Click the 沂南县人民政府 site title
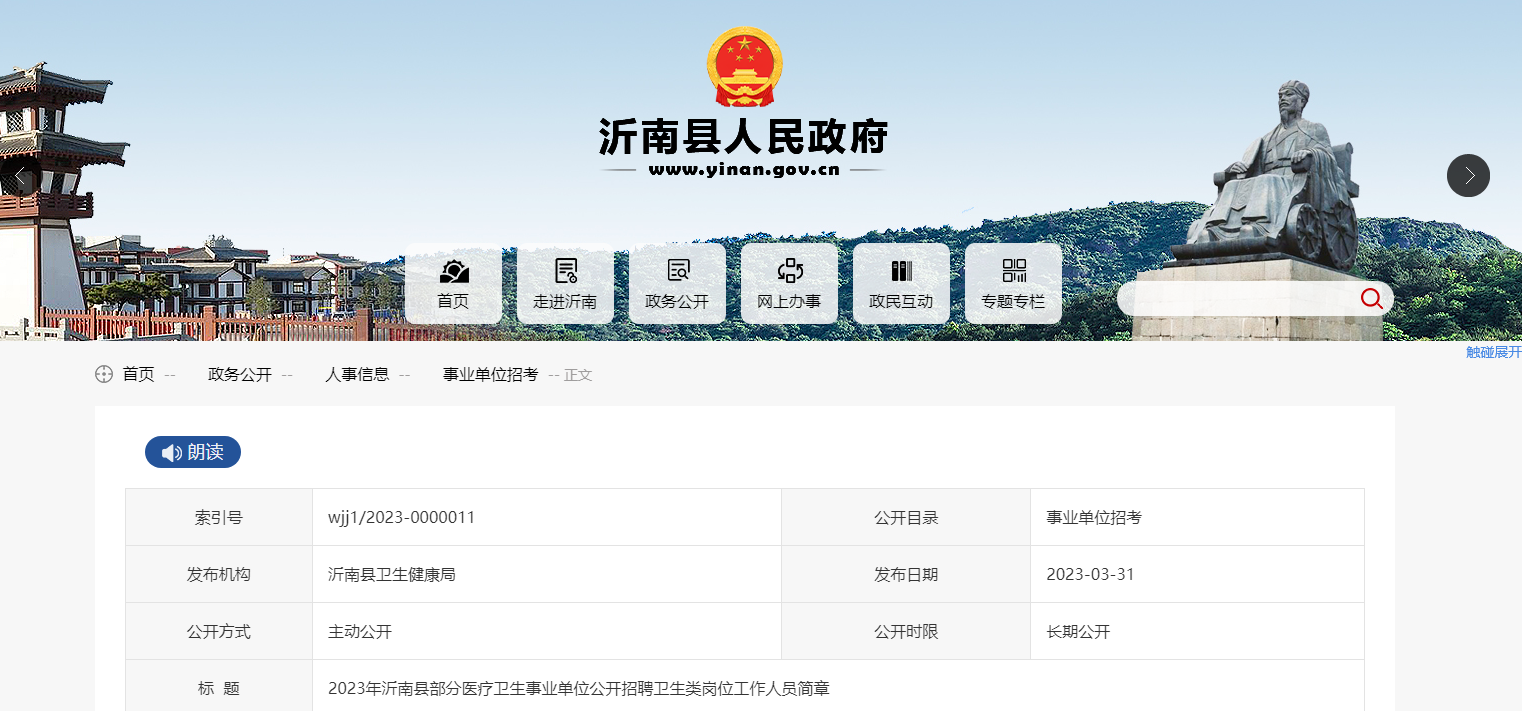 [743, 137]
